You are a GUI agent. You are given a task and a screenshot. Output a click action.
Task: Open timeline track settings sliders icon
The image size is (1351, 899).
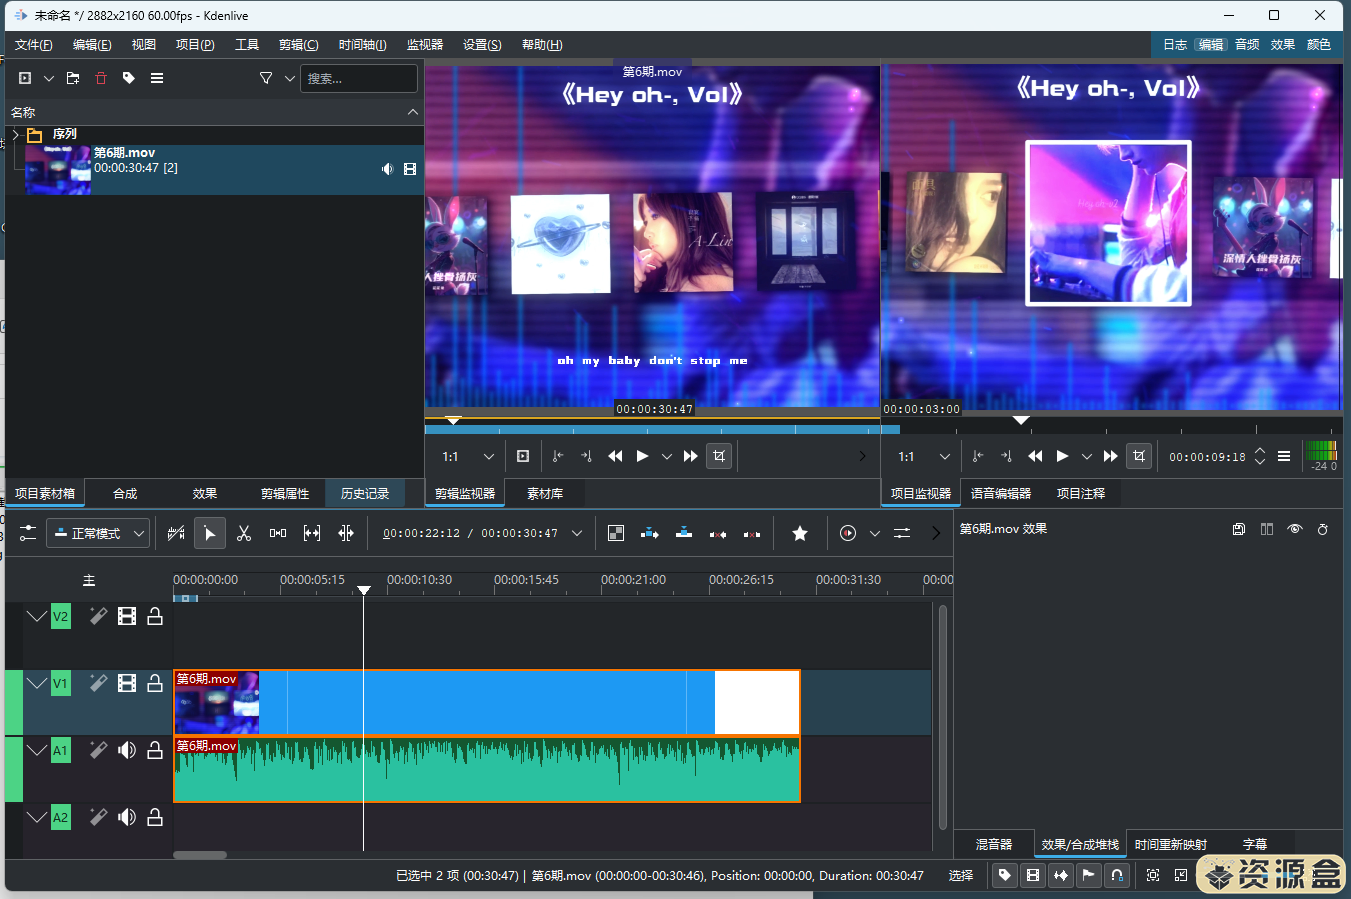28,533
